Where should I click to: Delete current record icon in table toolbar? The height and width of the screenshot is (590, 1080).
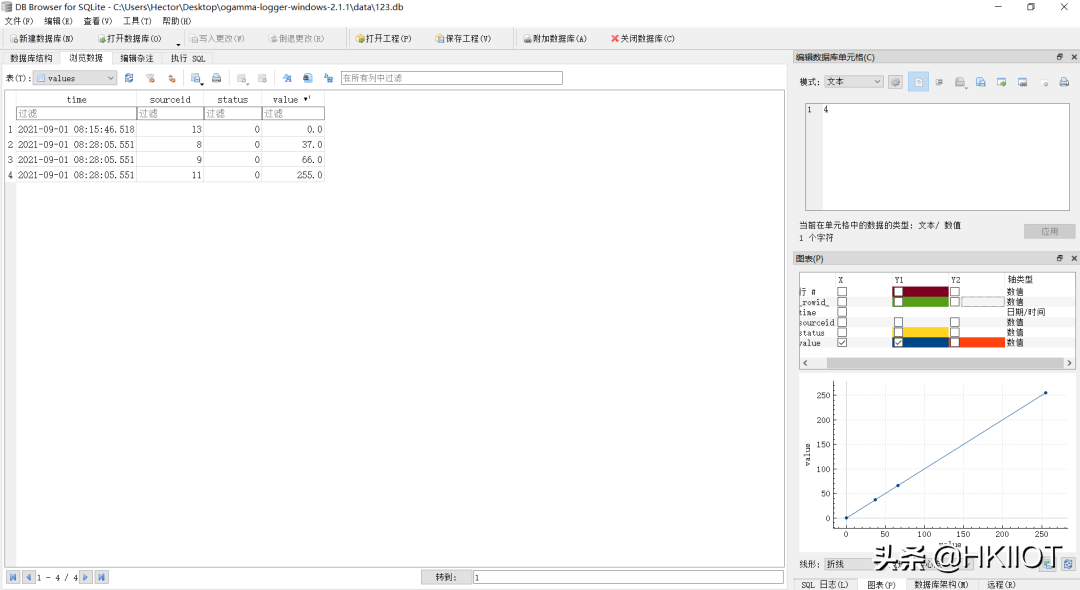[x=262, y=78]
